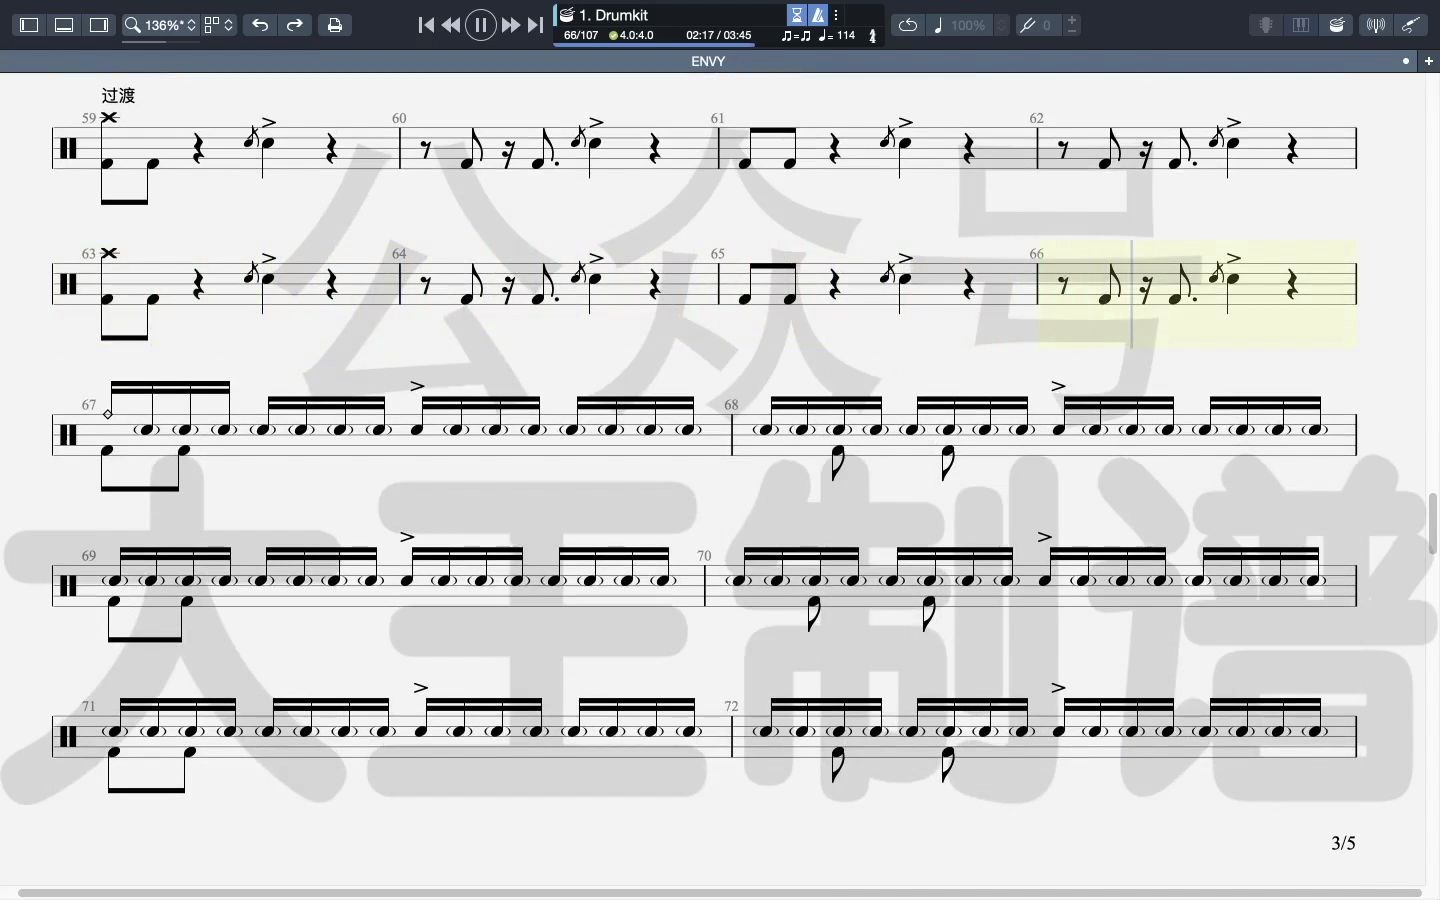
Task: Click the tuning fork icon in the display
Action: [x=872, y=36]
